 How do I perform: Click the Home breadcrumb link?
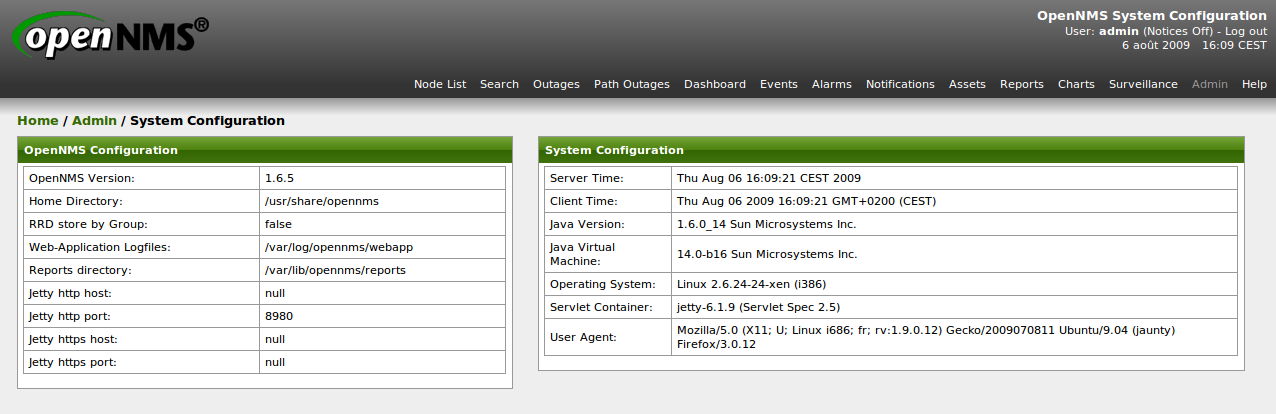(x=37, y=121)
